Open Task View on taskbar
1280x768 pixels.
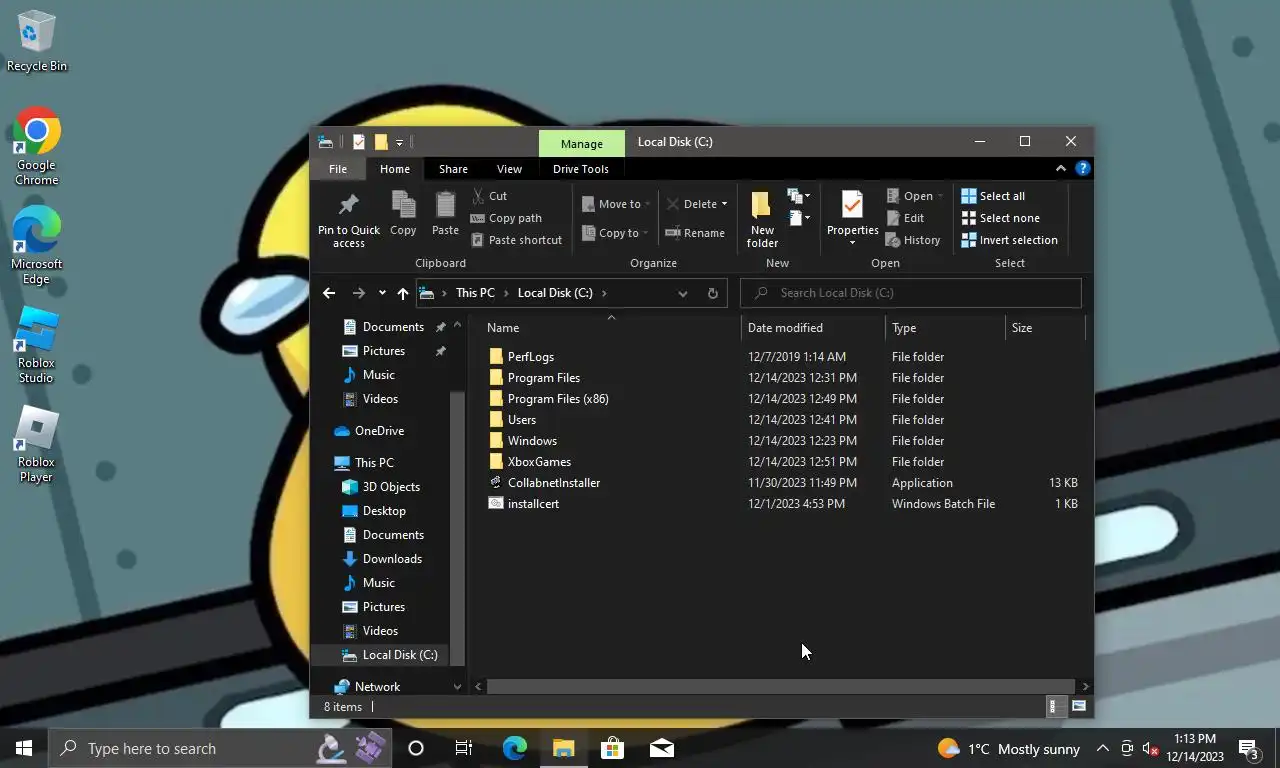pos(464,748)
